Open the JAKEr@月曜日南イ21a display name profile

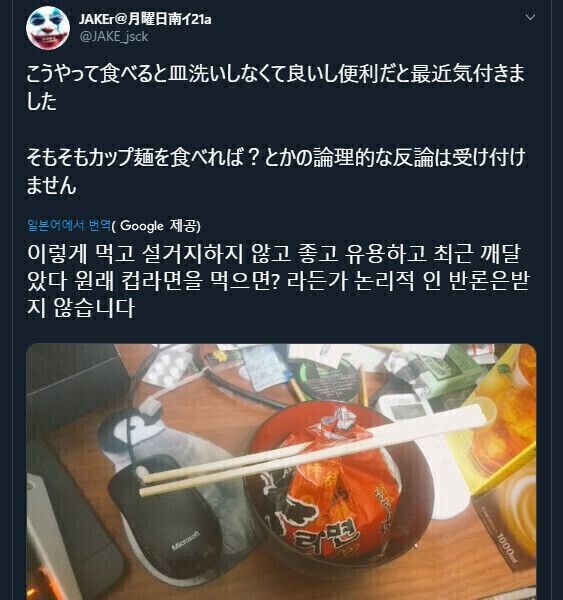[x=145, y=19]
